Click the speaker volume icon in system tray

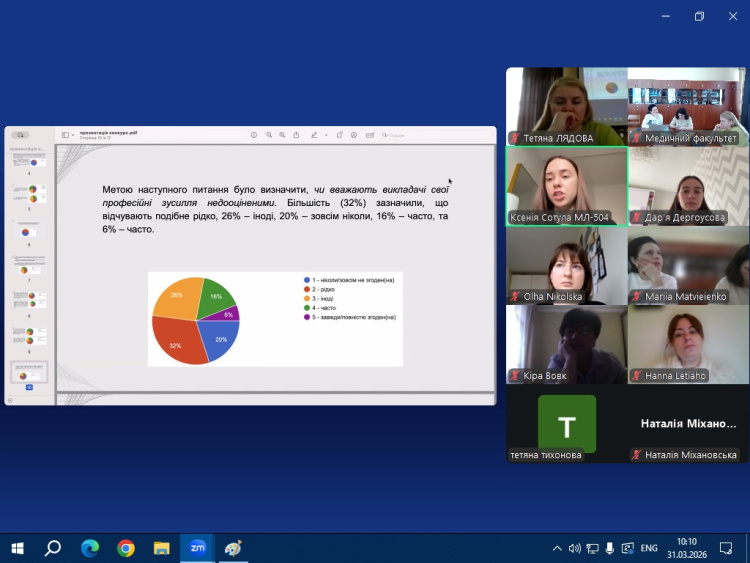click(x=575, y=548)
